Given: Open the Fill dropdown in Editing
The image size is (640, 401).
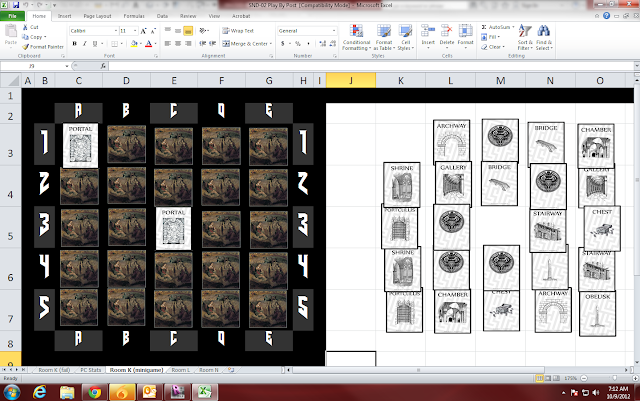Looking at the screenshot, I should 489,37.
